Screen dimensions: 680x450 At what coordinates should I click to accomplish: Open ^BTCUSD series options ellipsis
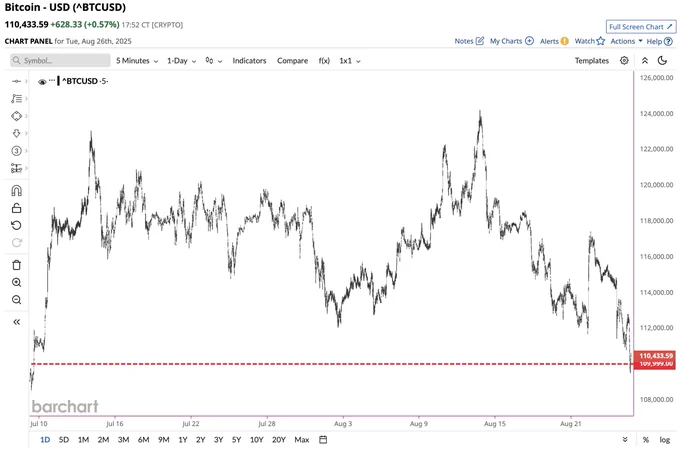click(52, 80)
